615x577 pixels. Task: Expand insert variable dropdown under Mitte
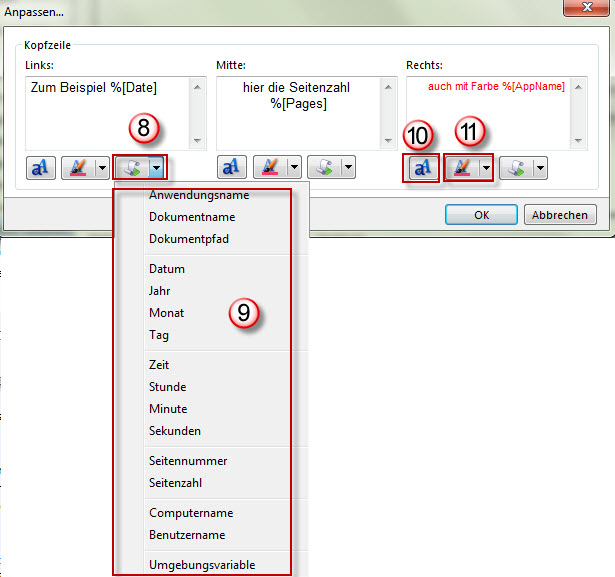(x=348, y=167)
